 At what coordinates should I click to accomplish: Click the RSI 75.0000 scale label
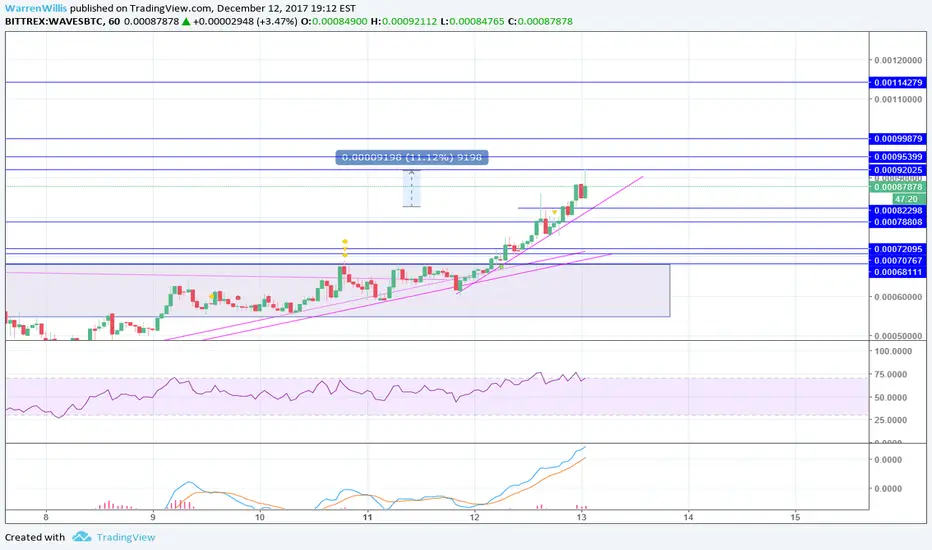pos(890,374)
